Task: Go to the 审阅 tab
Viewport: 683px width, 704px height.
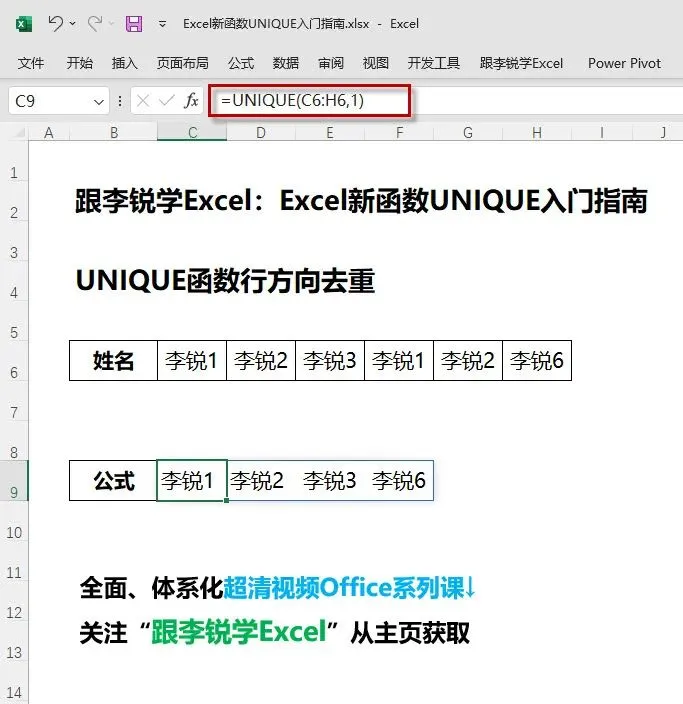Action: coord(330,63)
